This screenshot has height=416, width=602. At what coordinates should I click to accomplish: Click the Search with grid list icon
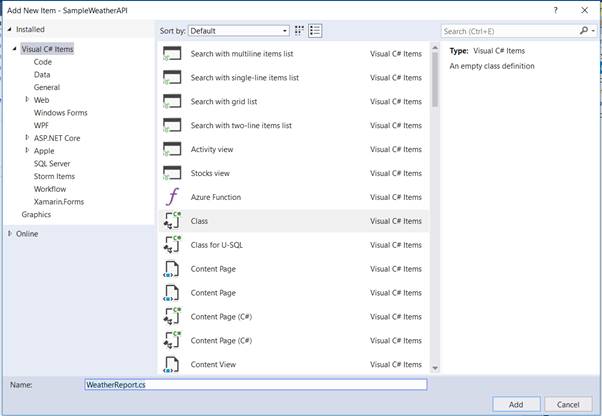[171, 101]
